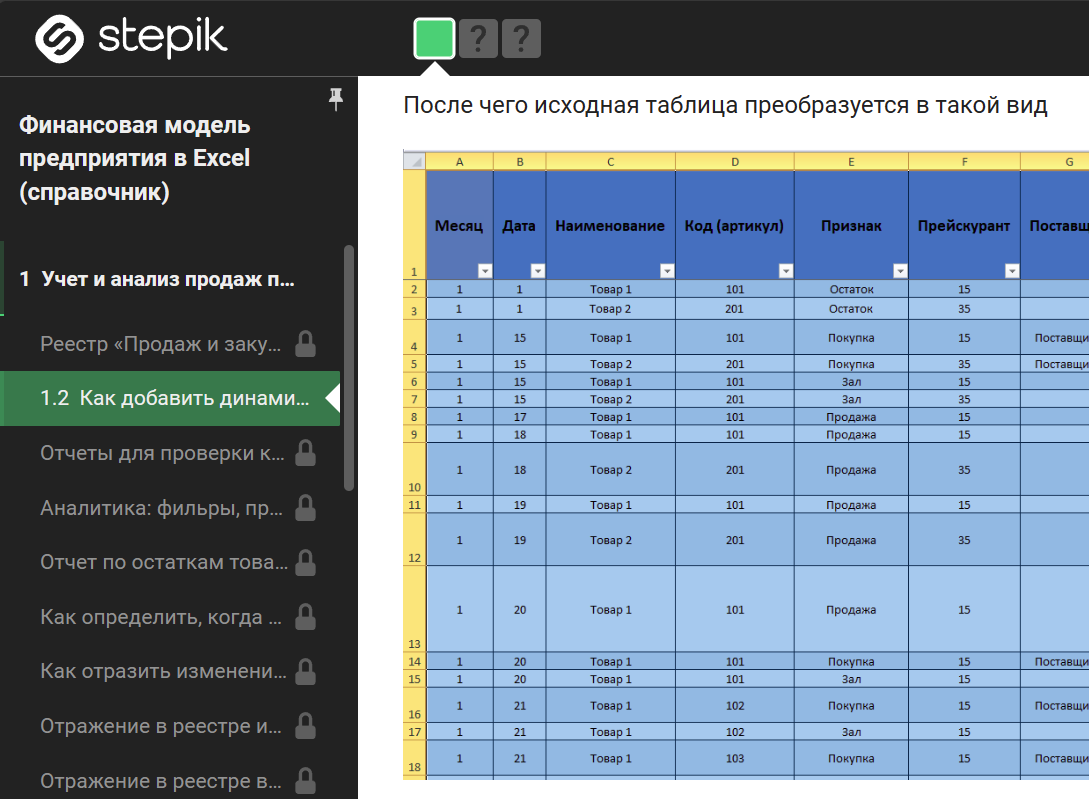Click lock icon beside Как определить, когда

(x=306, y=617)
